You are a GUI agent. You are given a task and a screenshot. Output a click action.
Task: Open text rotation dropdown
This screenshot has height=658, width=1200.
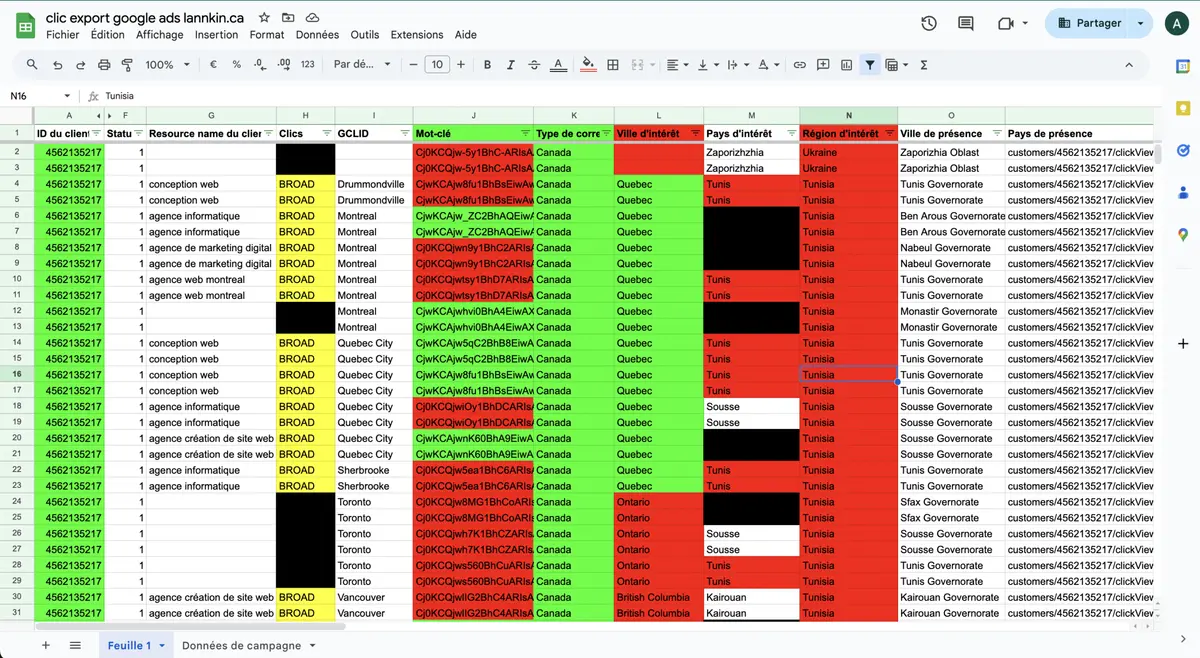coord(769,65)
